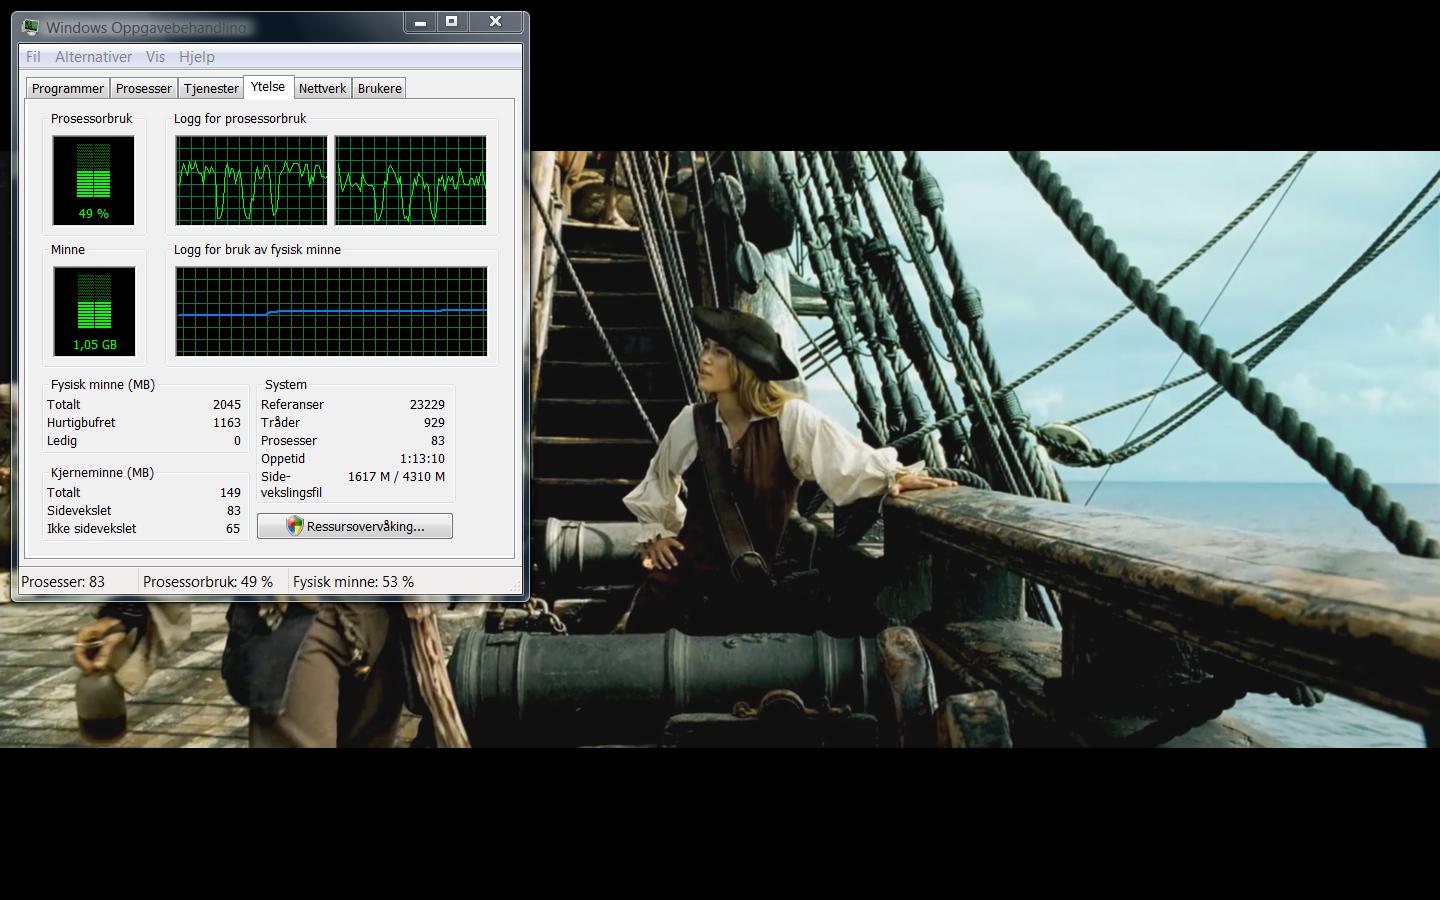Click the Hurtigbufret value 1163
This screenshot has width=1440, height=900.
pos(227,423)
